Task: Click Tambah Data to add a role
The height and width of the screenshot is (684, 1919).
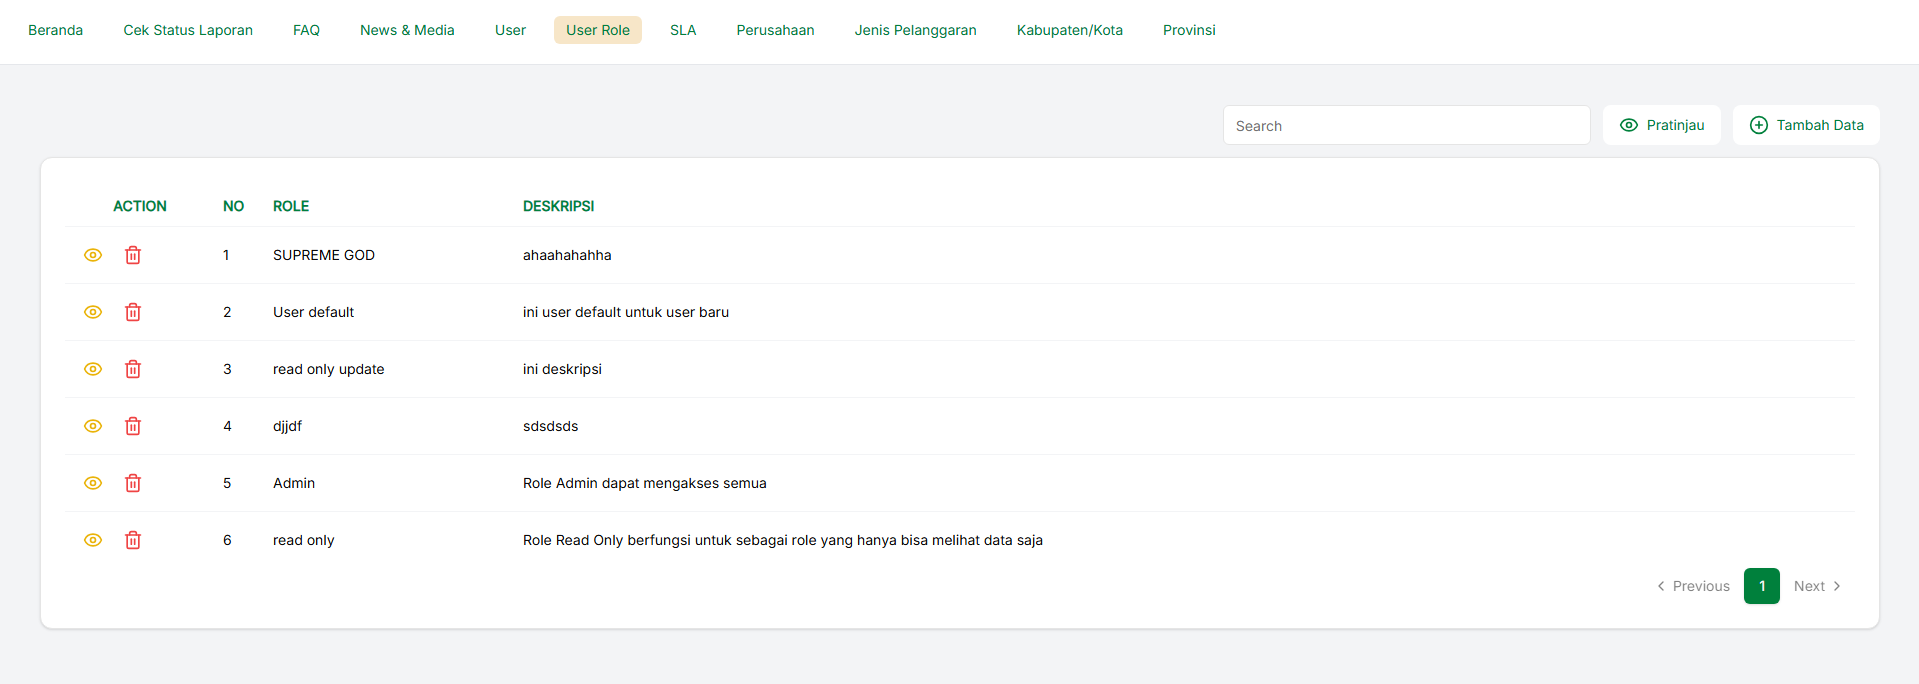Action: tap(1806, 125)
